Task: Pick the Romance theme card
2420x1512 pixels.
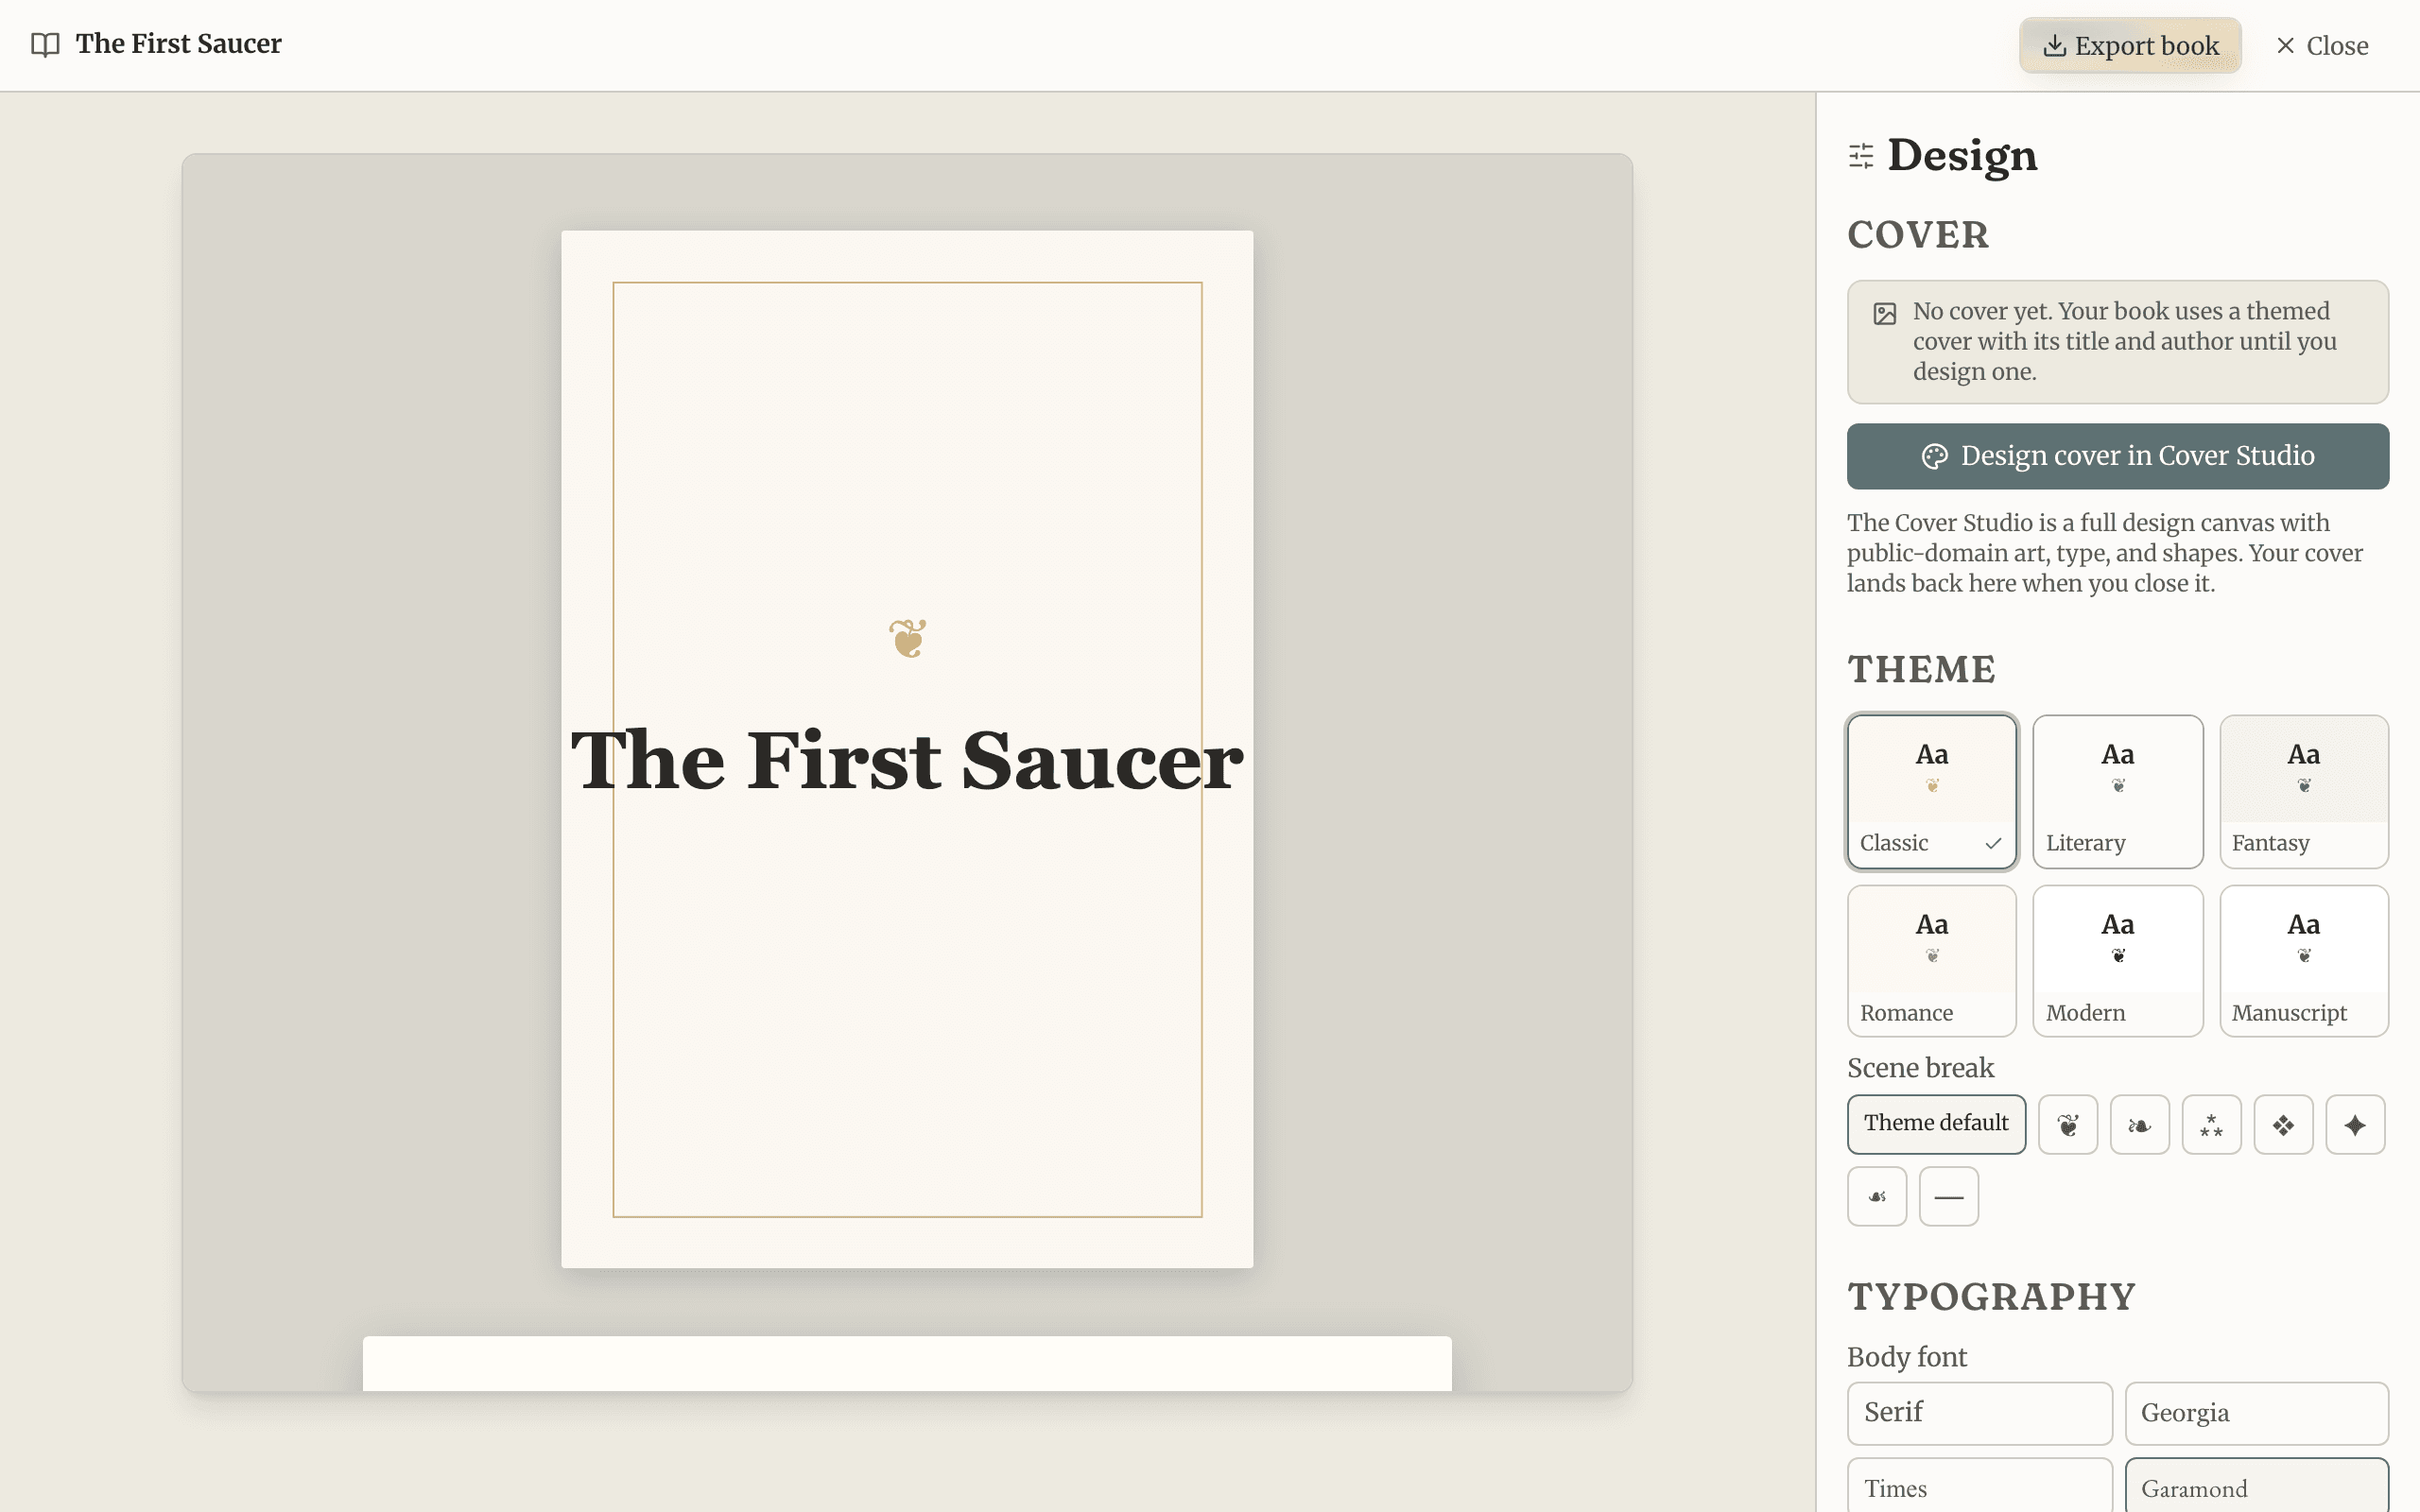Action: [1932, 961]
